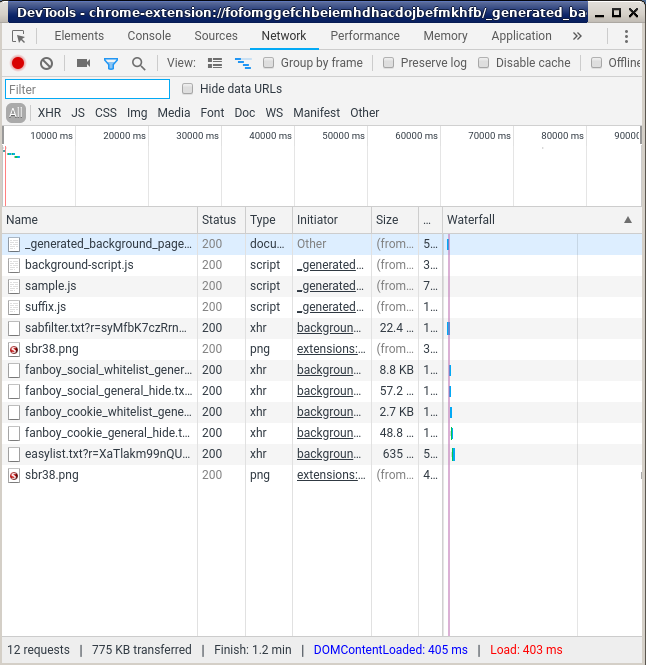Screen dimensions: 646x665
Task: Clear the network log
Action: click(x=45, y=63)
